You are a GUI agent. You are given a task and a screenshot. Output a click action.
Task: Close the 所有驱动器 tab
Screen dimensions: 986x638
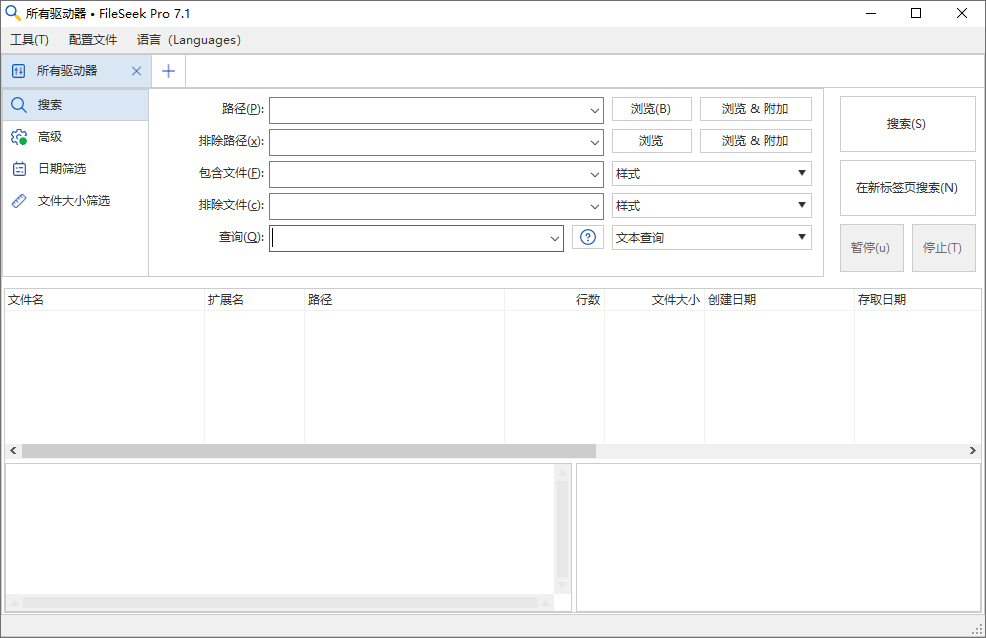pyautogui.click(x=136, y=71)
